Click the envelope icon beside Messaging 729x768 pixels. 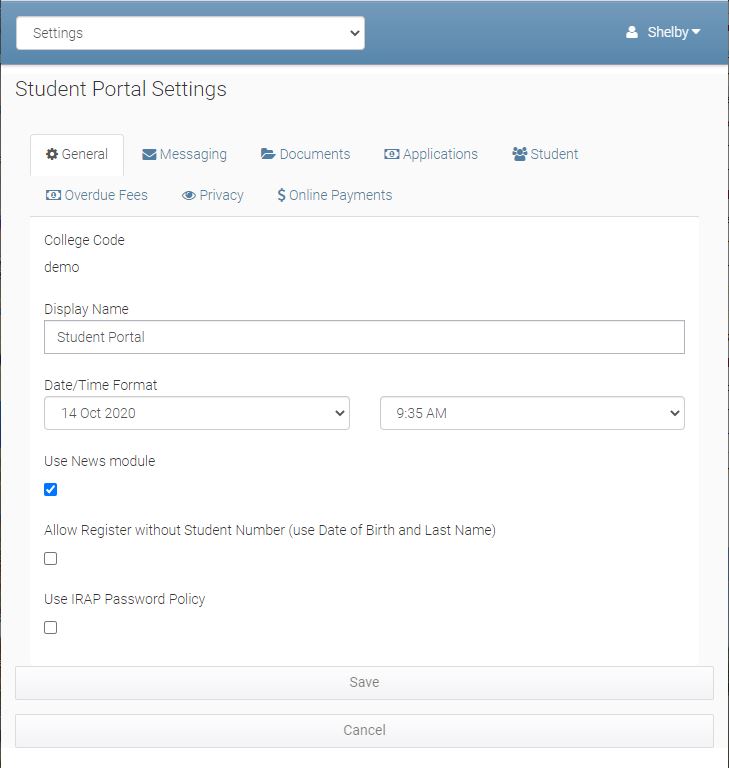click(x=149, y=154)
